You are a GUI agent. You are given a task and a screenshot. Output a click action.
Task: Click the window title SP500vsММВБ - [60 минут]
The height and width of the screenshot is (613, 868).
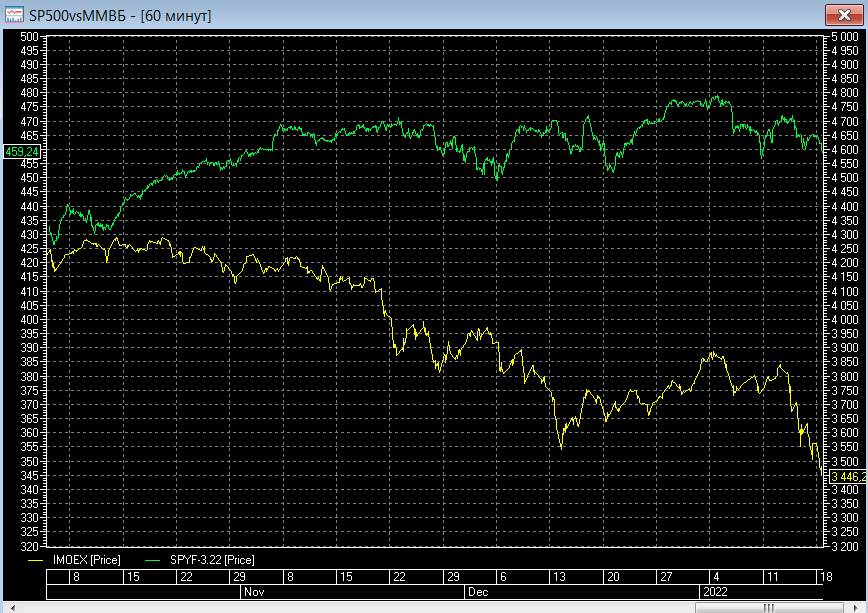coord(120,16)
